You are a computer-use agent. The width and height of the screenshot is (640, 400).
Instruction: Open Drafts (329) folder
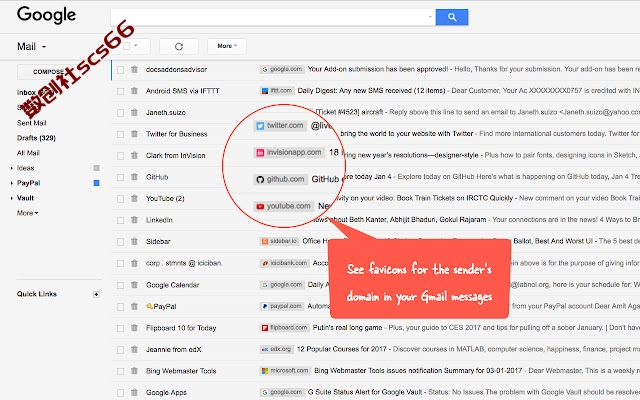[x=36, y=138]
